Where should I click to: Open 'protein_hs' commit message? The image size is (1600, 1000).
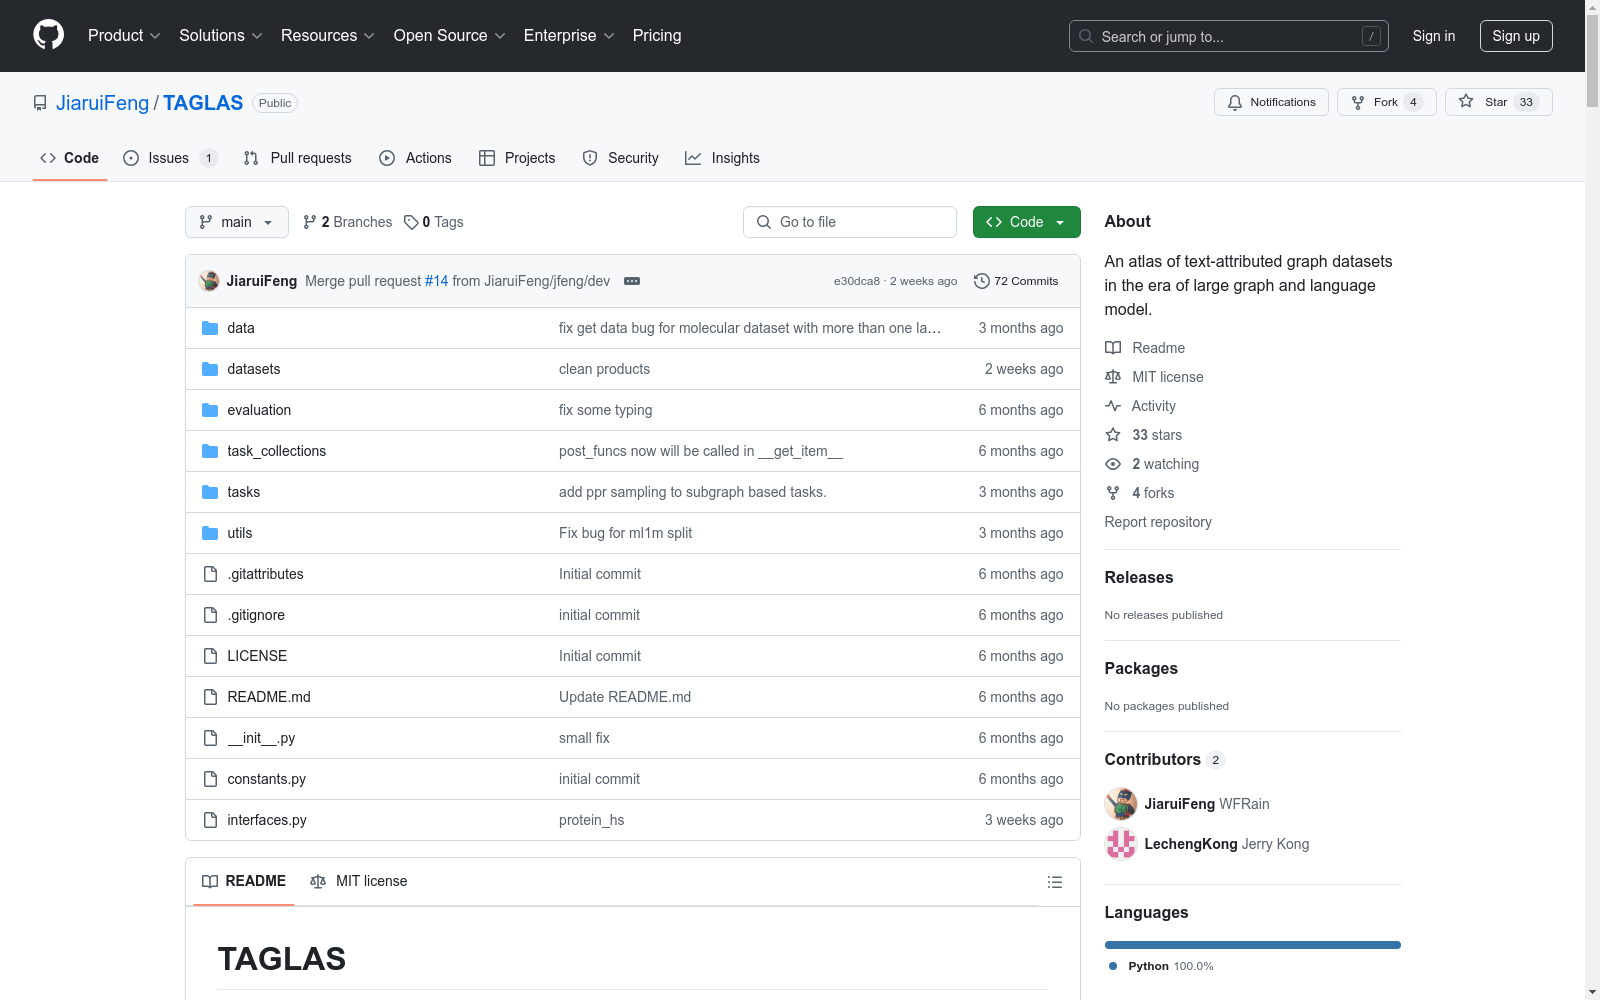591,820
